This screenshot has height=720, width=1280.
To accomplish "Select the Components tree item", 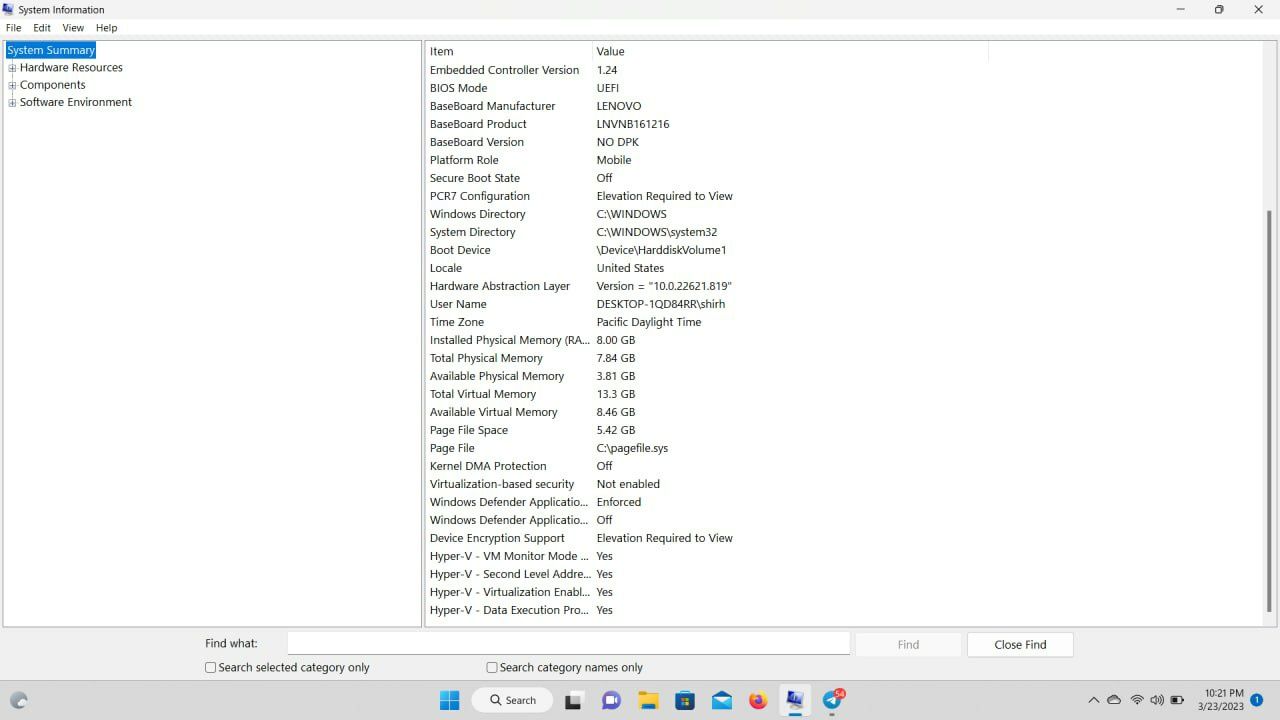I will (x=52, y=85).
